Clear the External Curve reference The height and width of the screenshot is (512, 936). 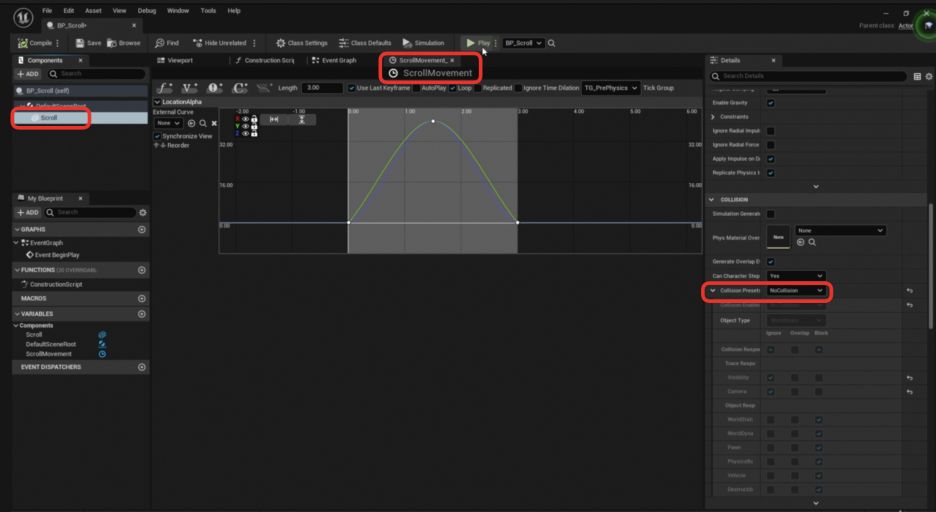coord(214,124)
